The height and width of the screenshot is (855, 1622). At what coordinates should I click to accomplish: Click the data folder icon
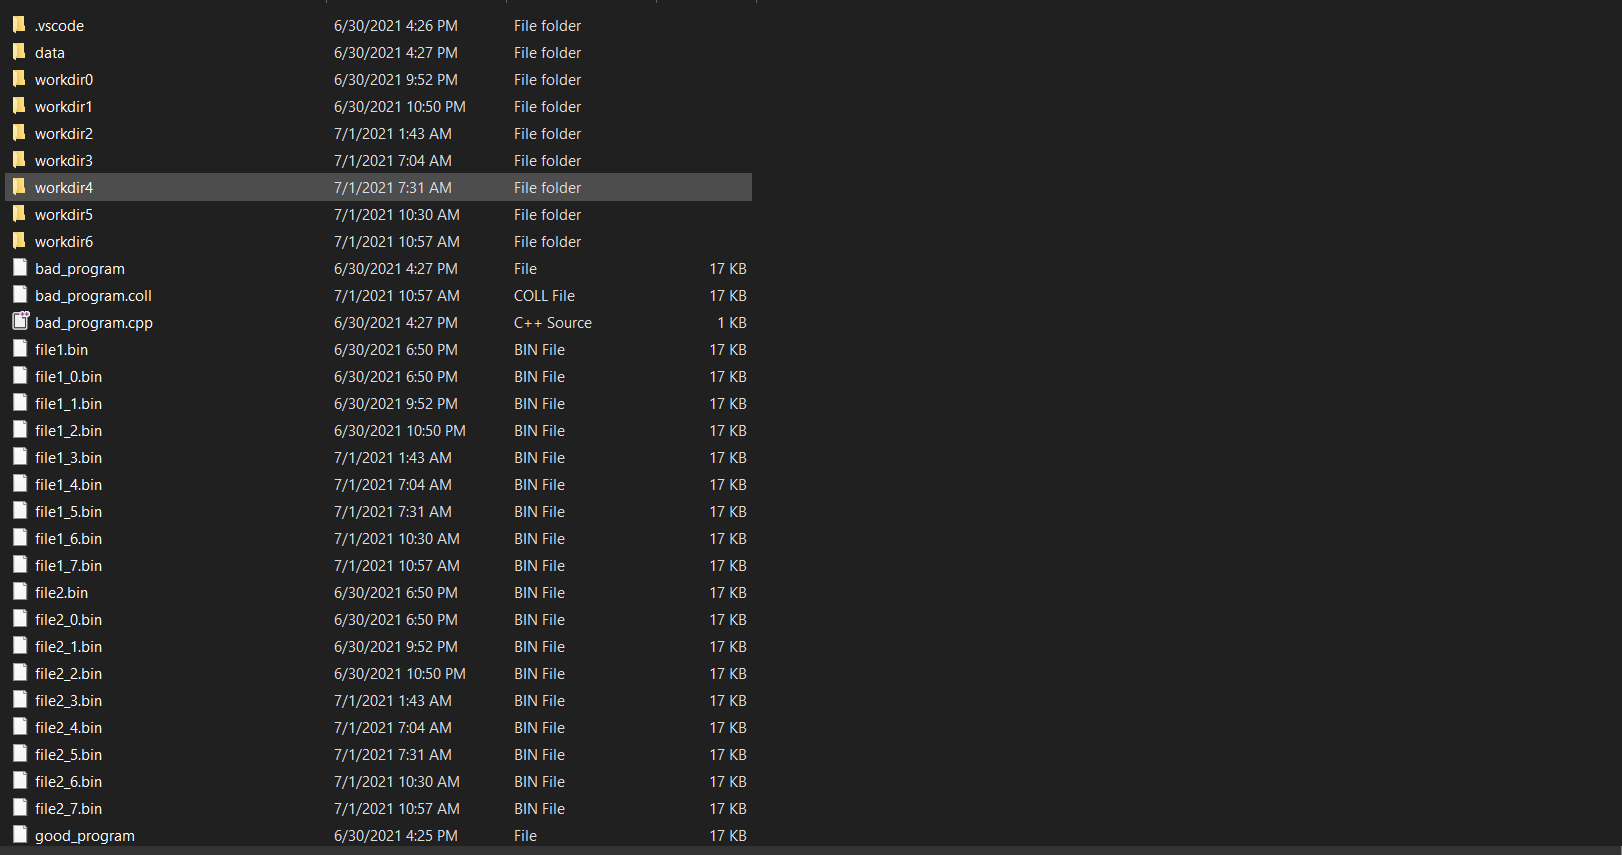coord(19,51)
